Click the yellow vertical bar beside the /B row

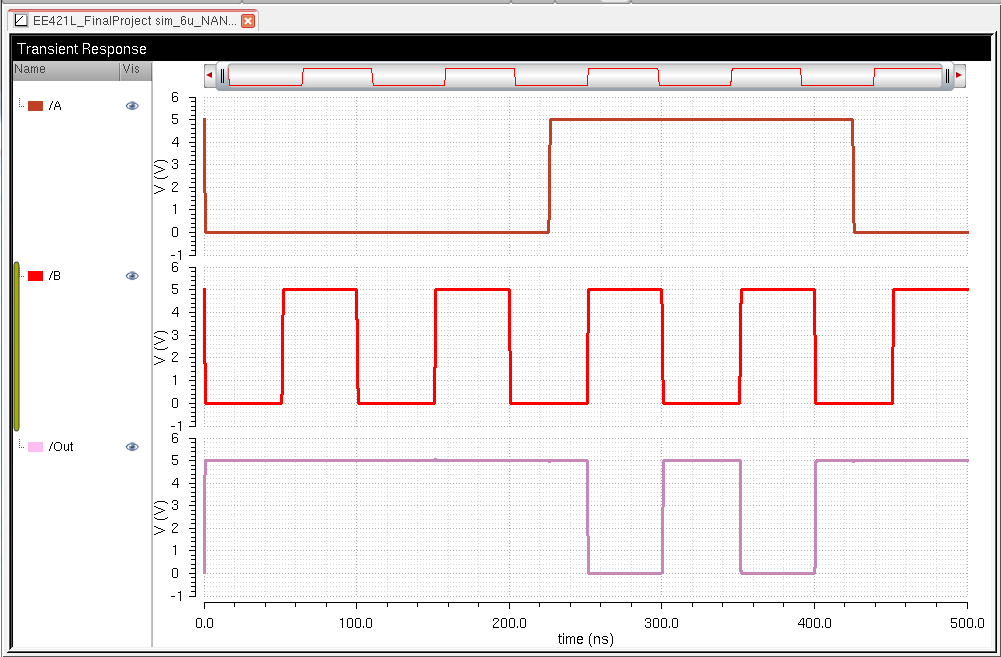coord(16,345)
